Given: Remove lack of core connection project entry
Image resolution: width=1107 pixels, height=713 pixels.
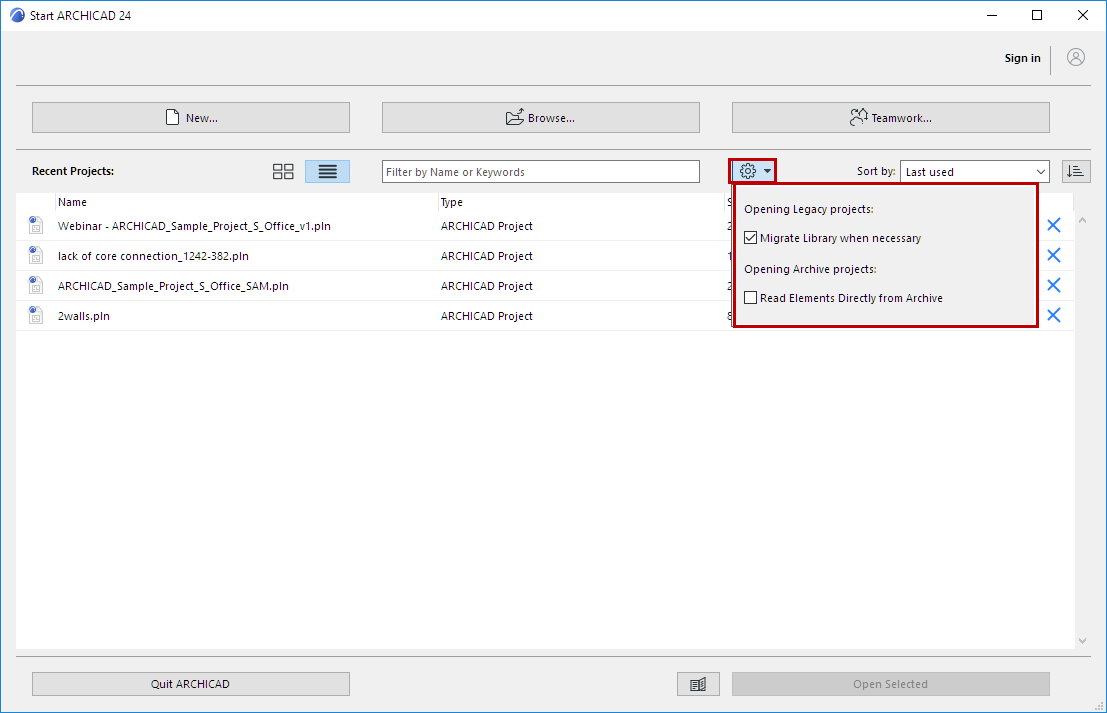Looking at the screenshot, I should (1053, 255).
